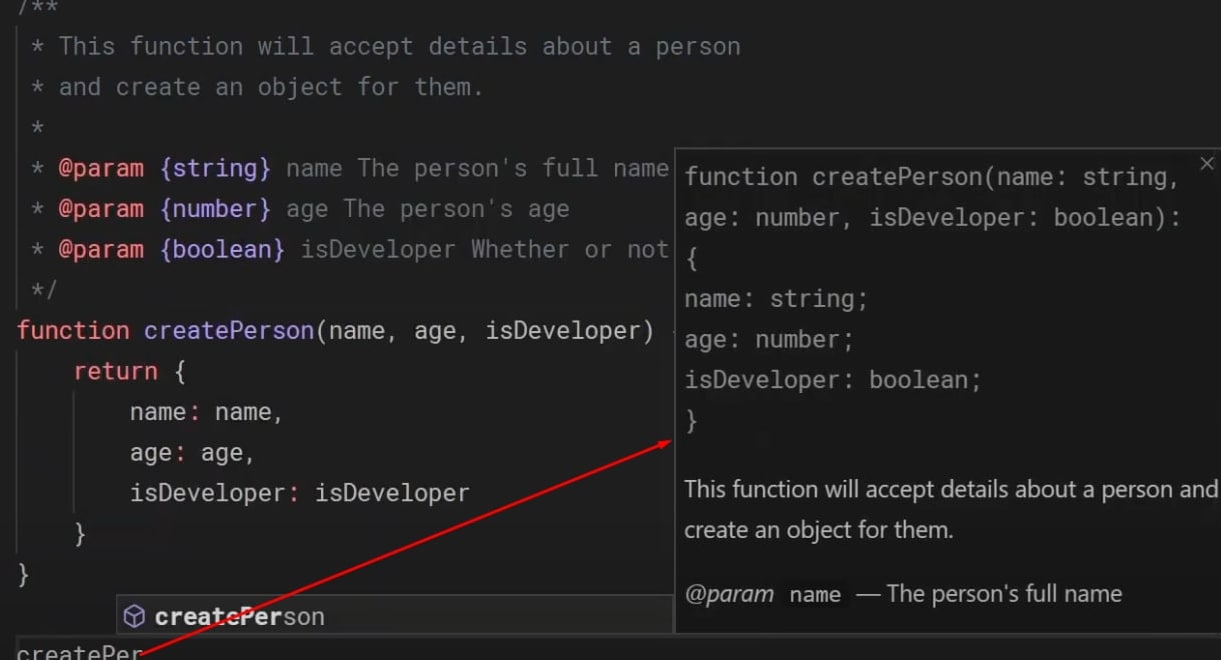Place cursor on the return keyword
The image size is (1221, 660).
[115, 372]
